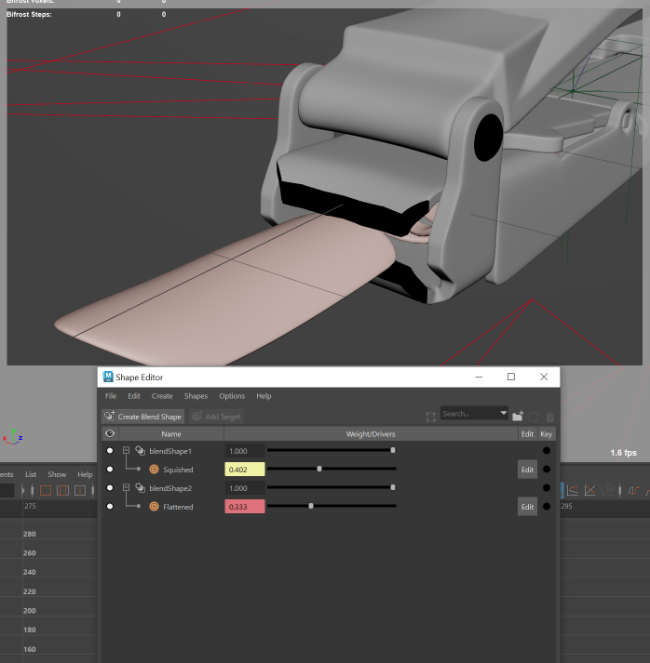
Task: Click the Squished weight slider handle
Action: coord(319,468)
